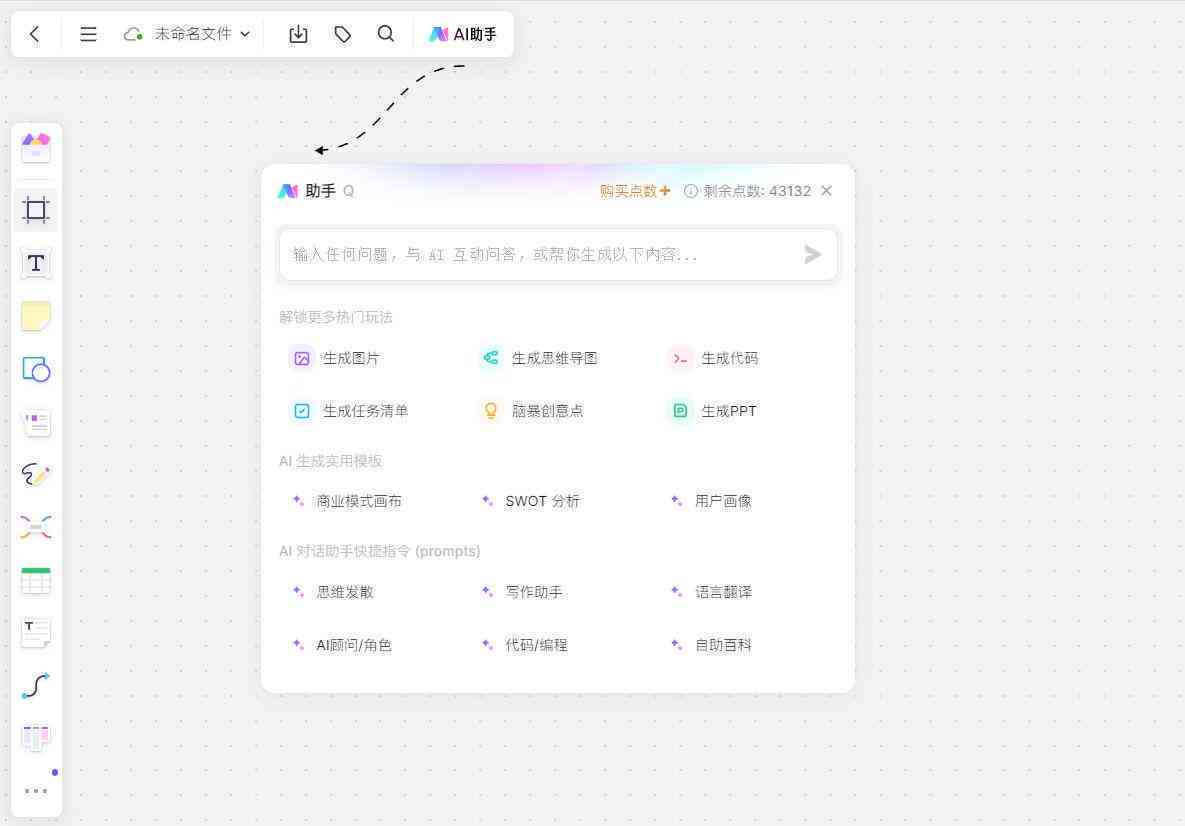Screen dimensions: 1185x826
Task: Select the Sticky note tool
Action: (36, 316)
